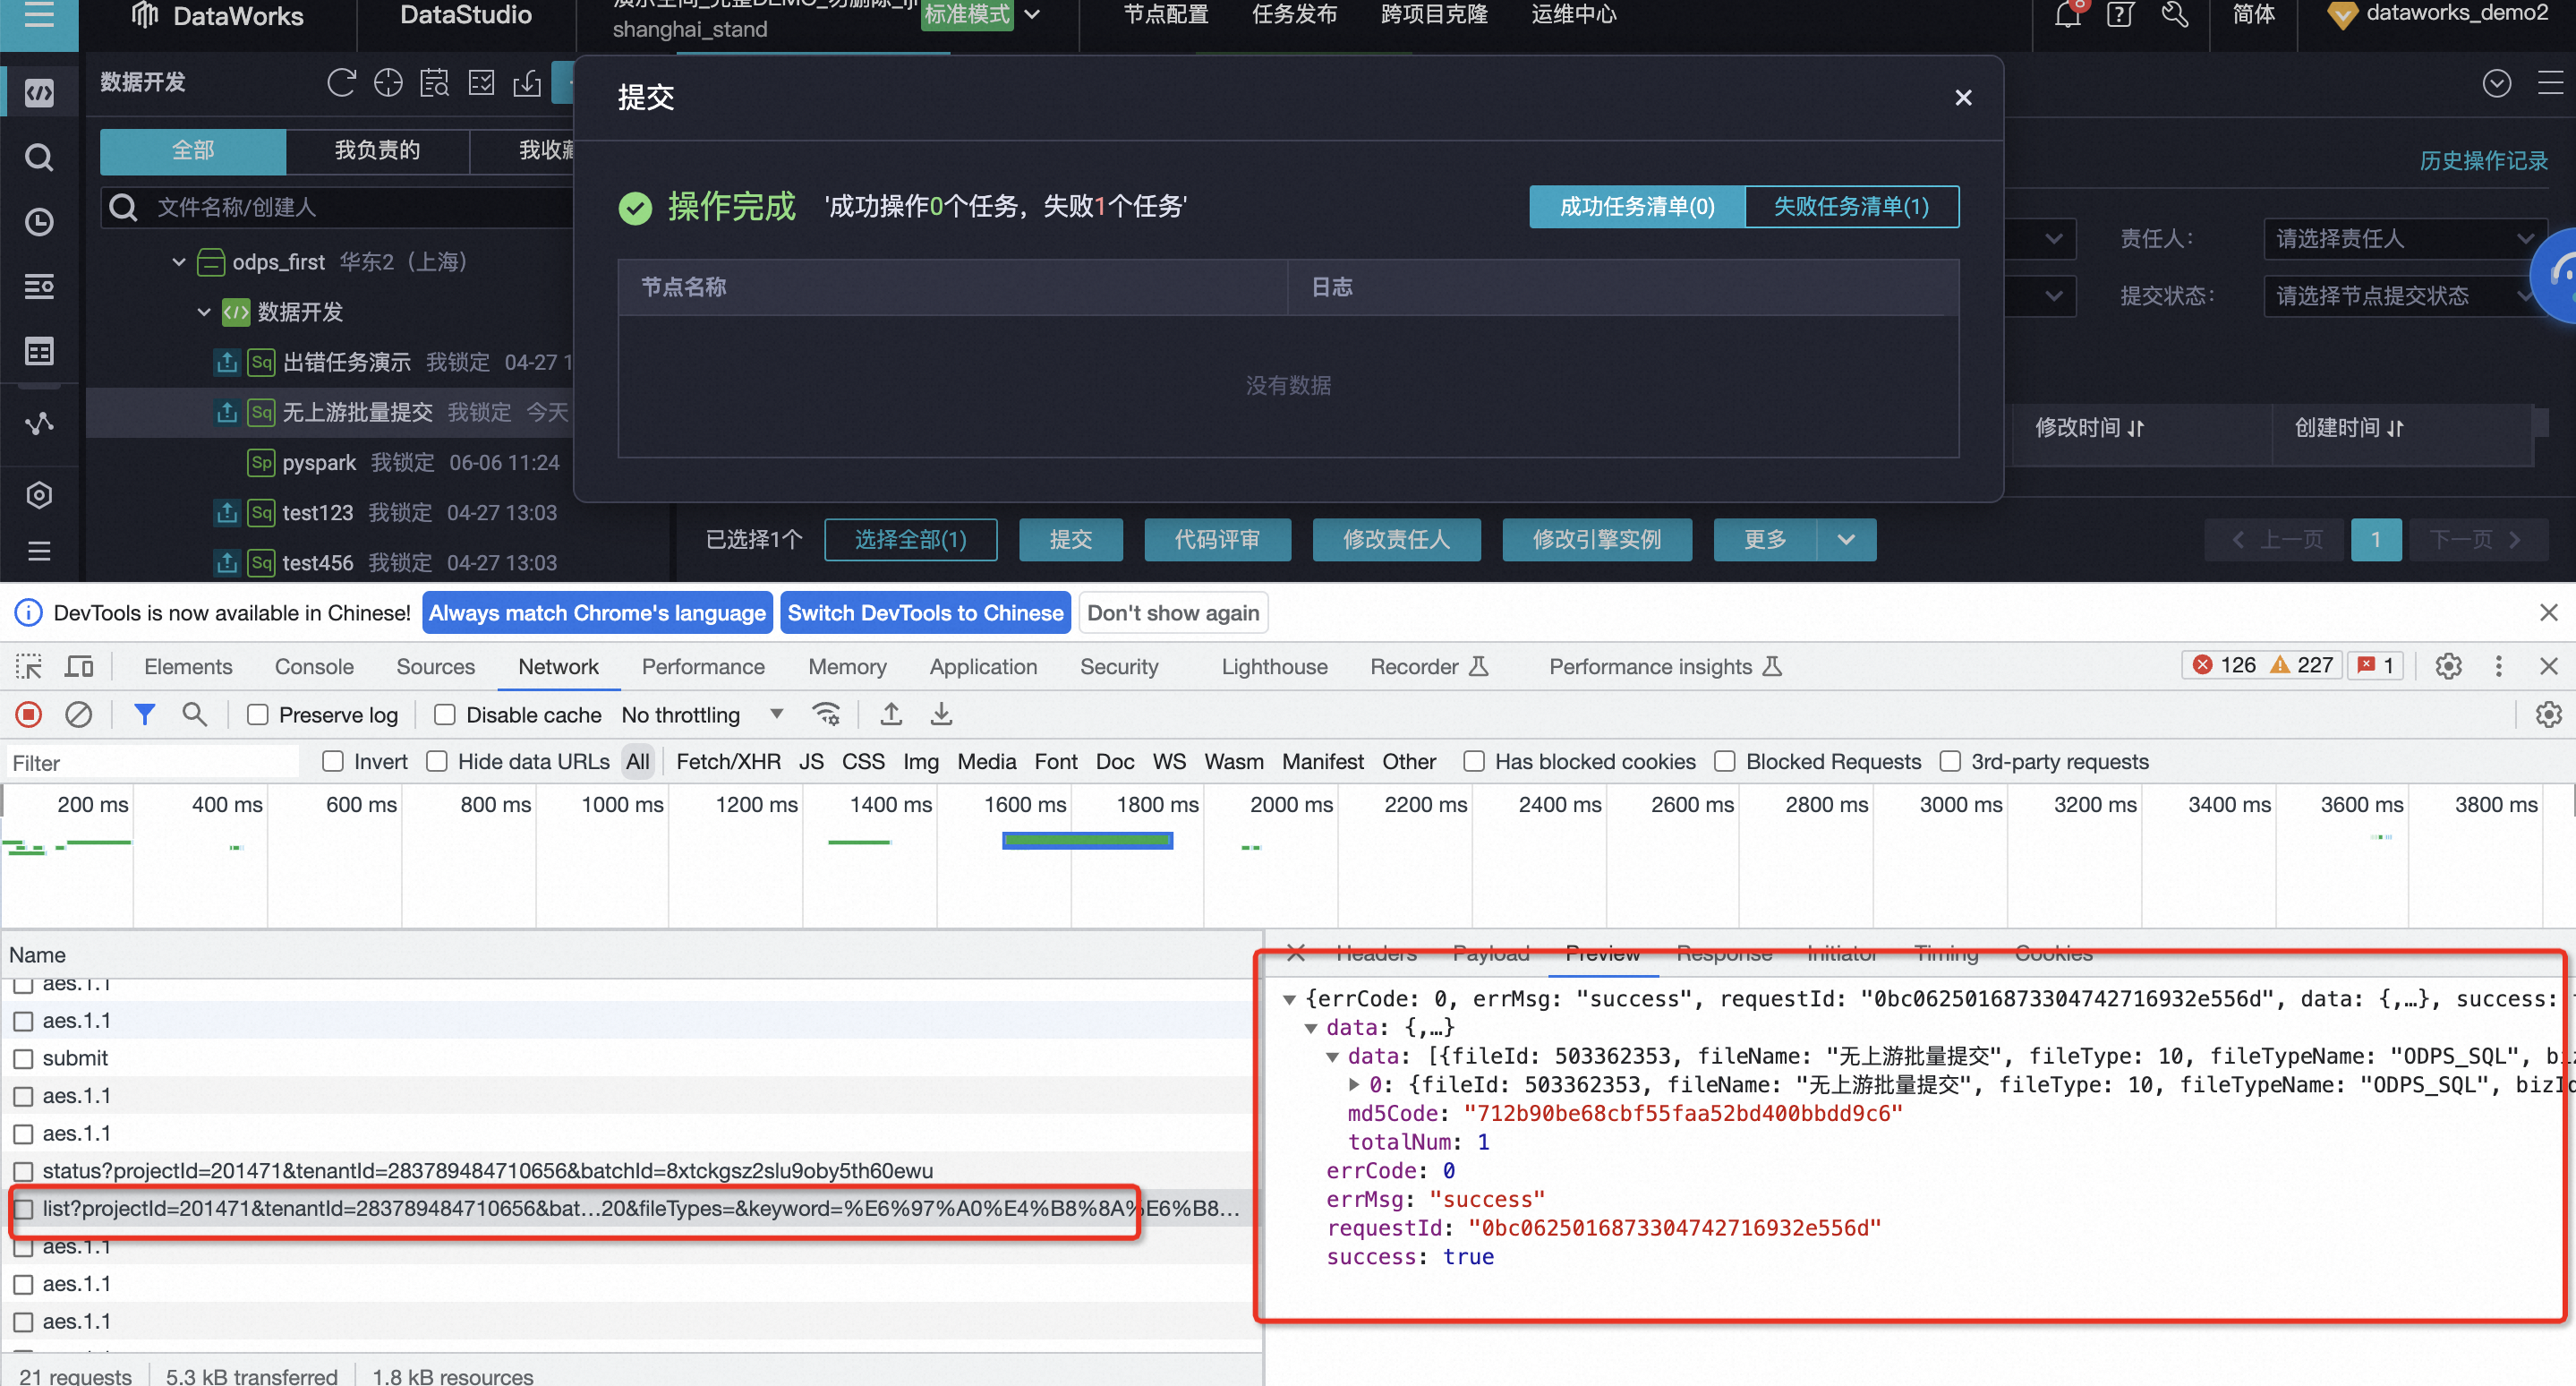Click the export import icon in data toolbar

527,83
